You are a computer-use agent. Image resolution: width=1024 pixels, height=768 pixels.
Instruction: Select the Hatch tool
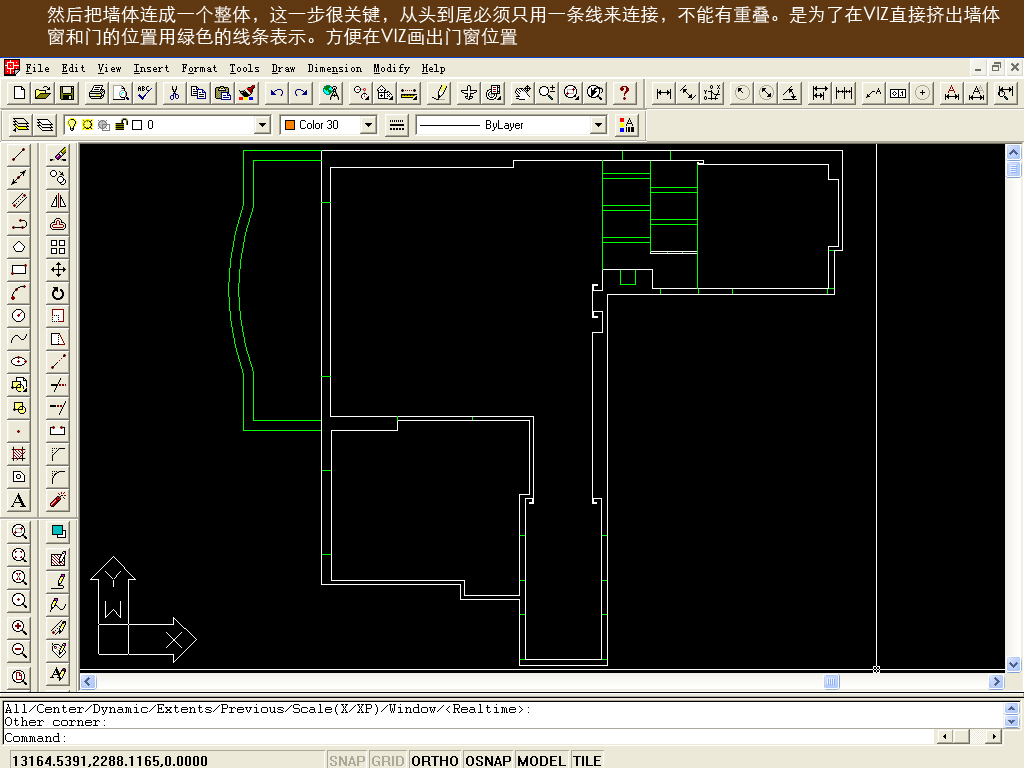[19, 454]
